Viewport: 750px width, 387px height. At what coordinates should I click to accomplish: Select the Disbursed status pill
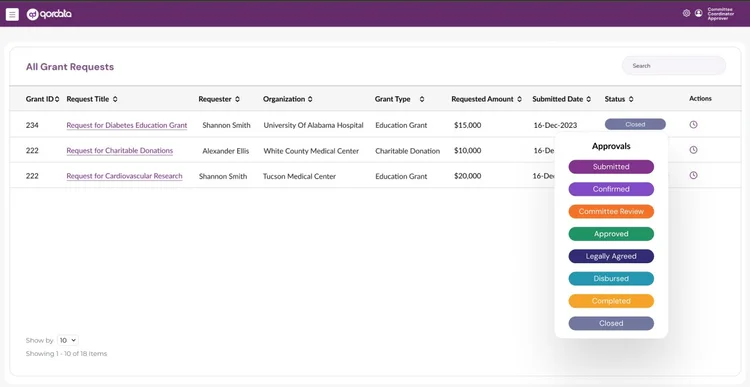point(611,278)
